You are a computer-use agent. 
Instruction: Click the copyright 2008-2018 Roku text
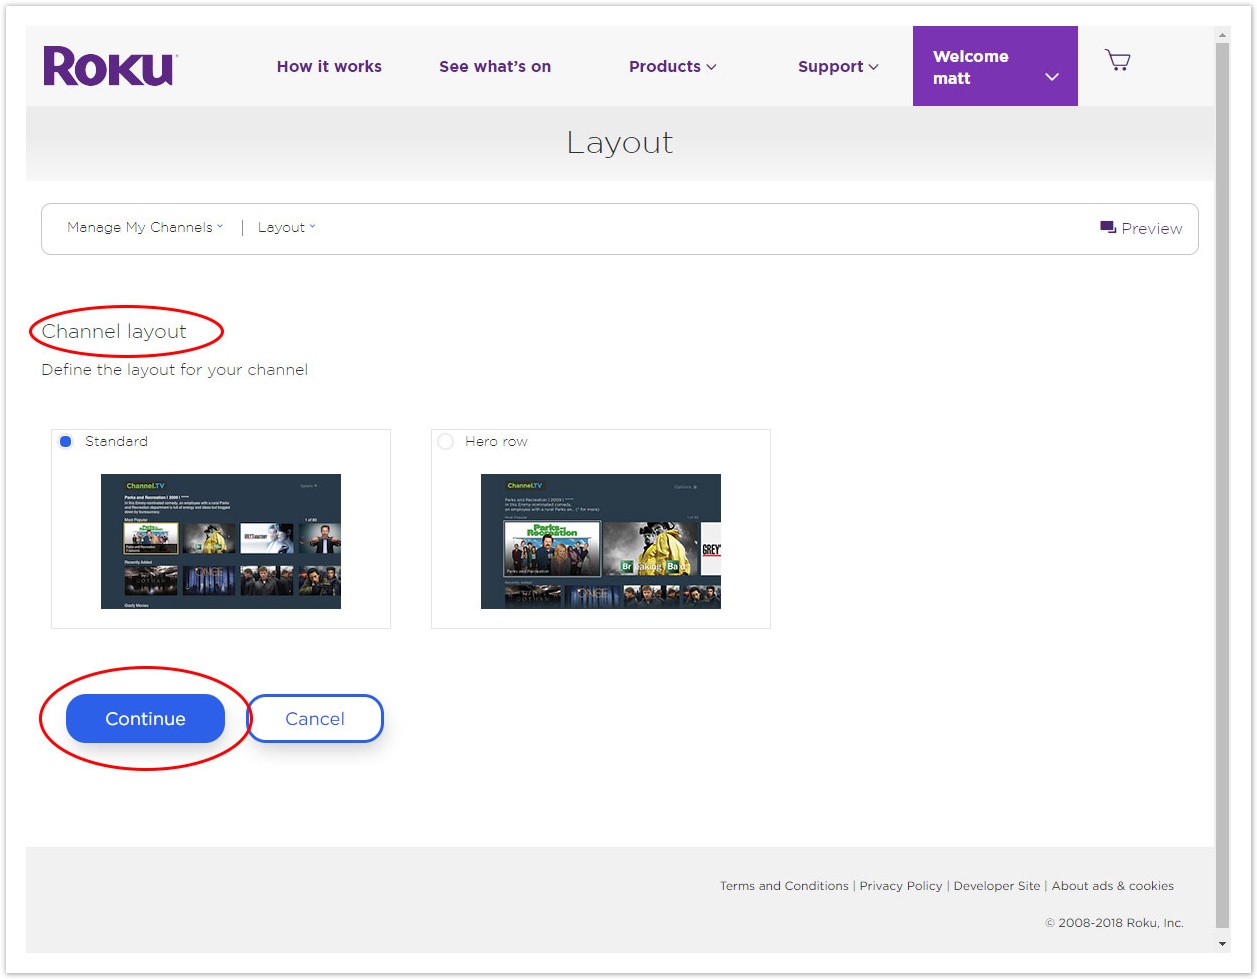(1114, 923)
